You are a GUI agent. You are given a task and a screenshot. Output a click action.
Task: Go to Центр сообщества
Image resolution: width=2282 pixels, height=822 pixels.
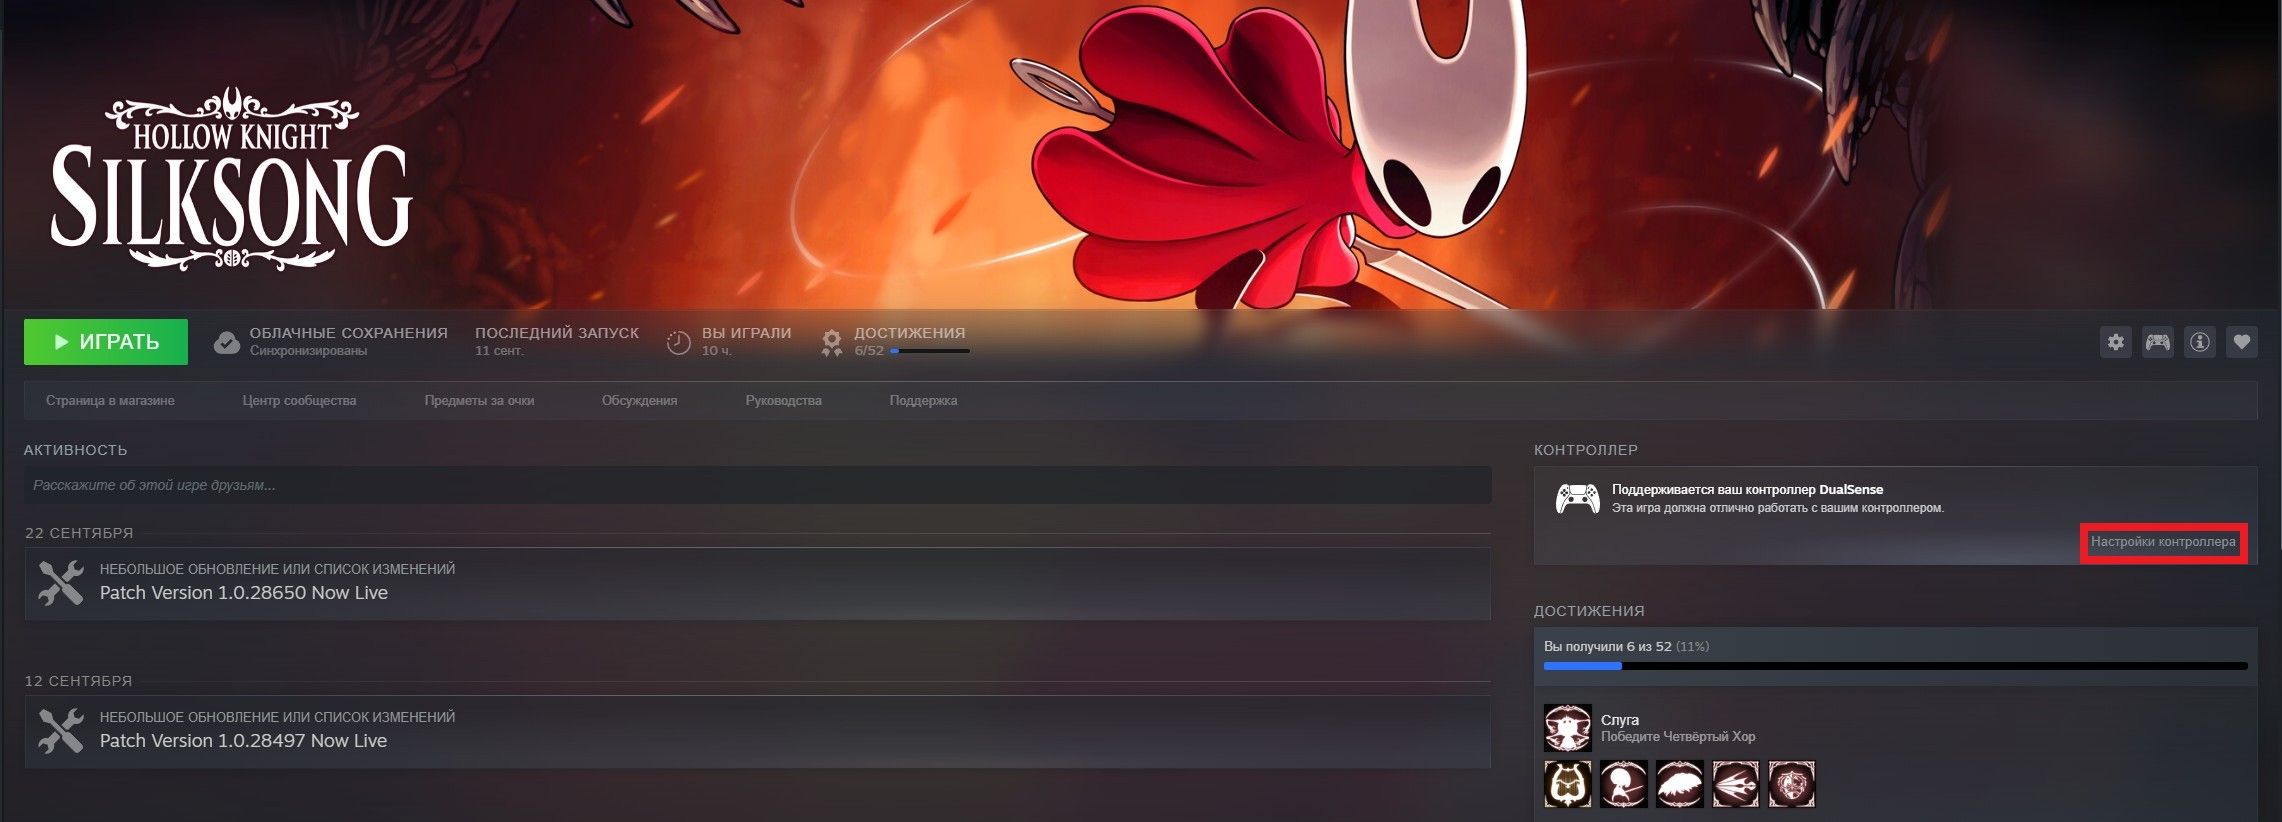[x=299, y=401]
